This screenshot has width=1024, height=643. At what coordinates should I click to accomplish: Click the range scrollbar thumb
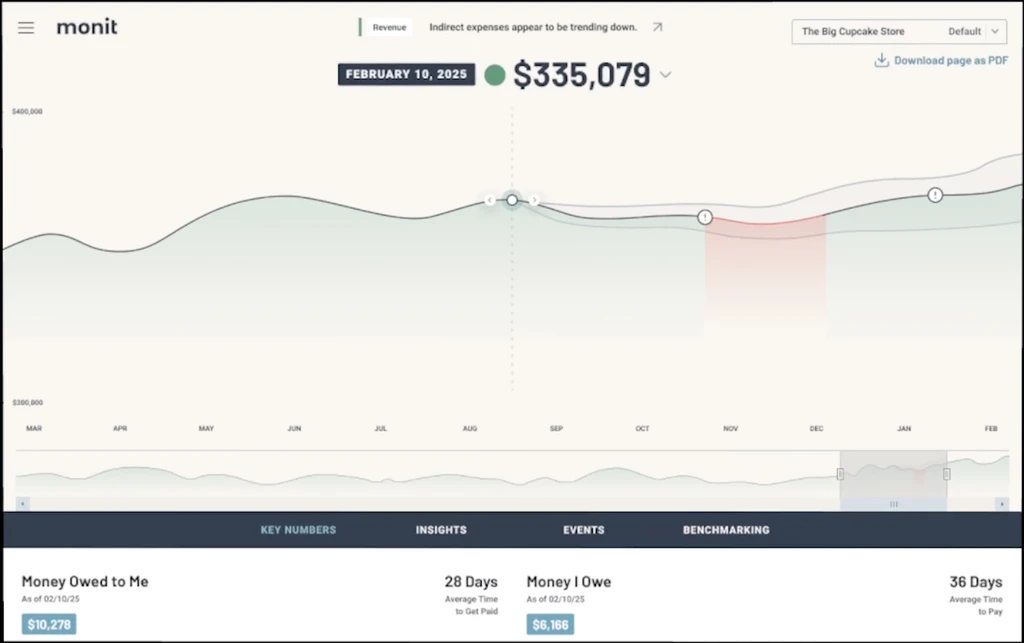(x=893, y=504)
